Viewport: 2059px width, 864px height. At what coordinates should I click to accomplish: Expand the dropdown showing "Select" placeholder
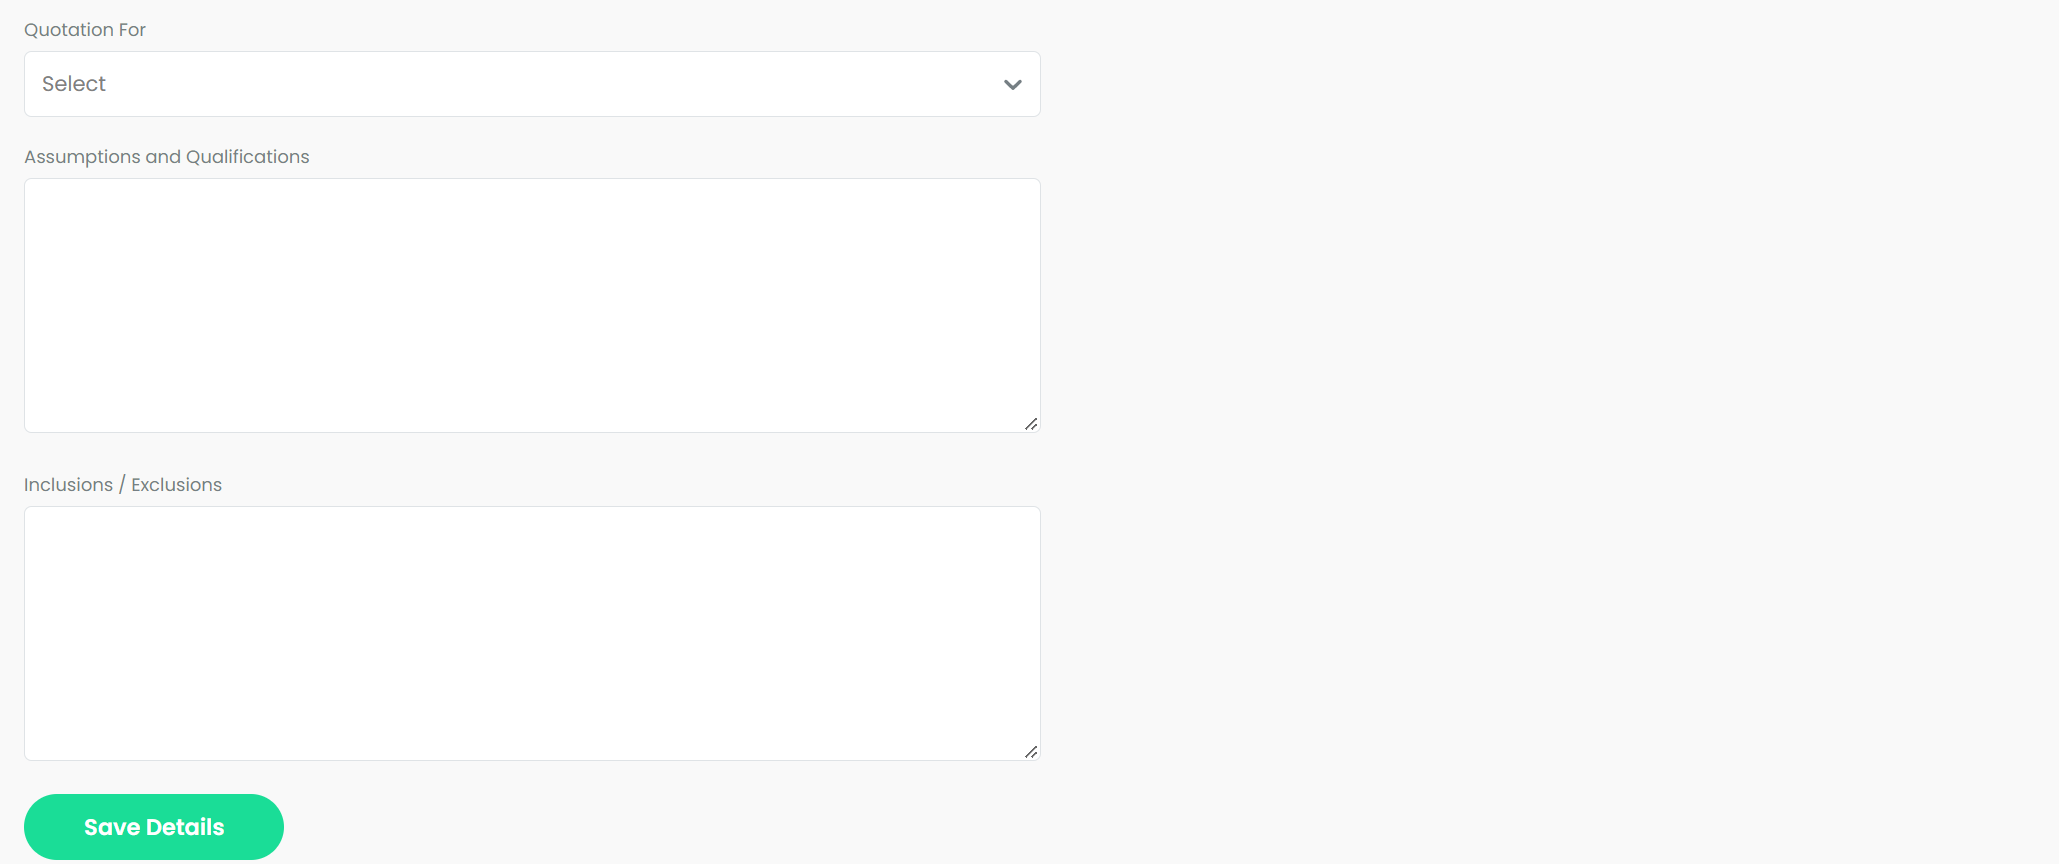point(532,84)
